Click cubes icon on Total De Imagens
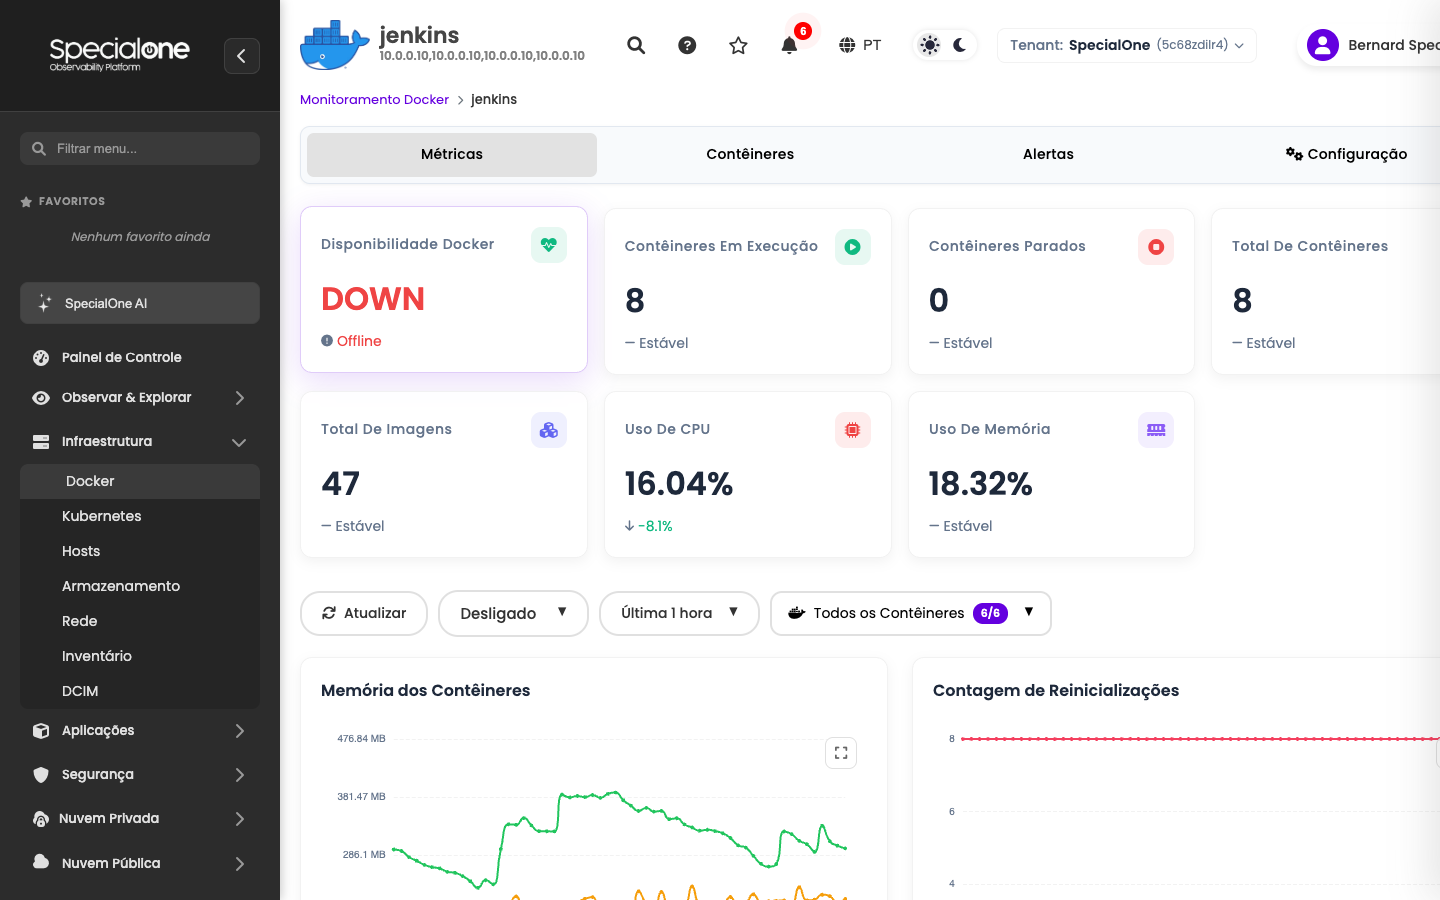This screenshot has height=900, width=1440. point(549,430)
